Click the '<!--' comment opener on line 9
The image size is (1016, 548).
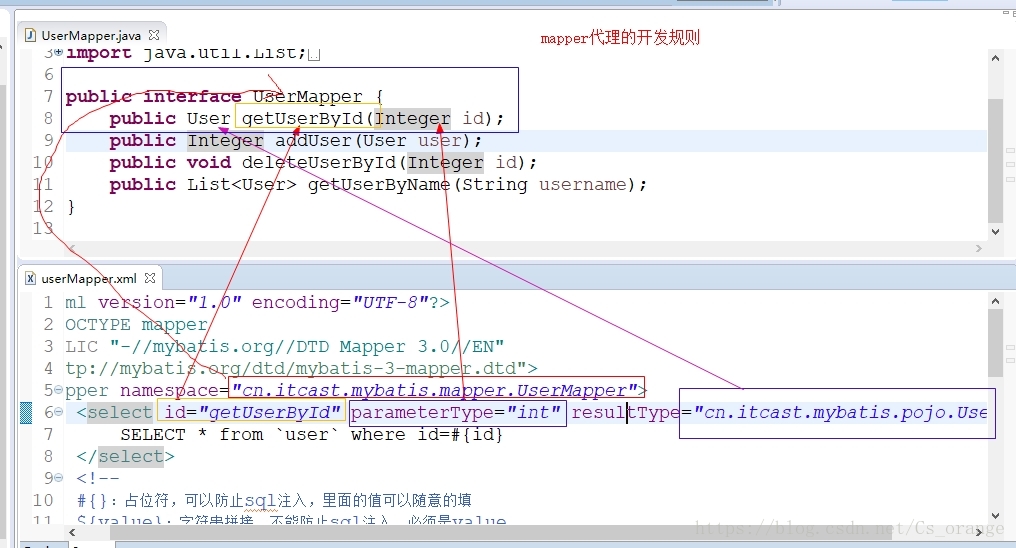98,479
